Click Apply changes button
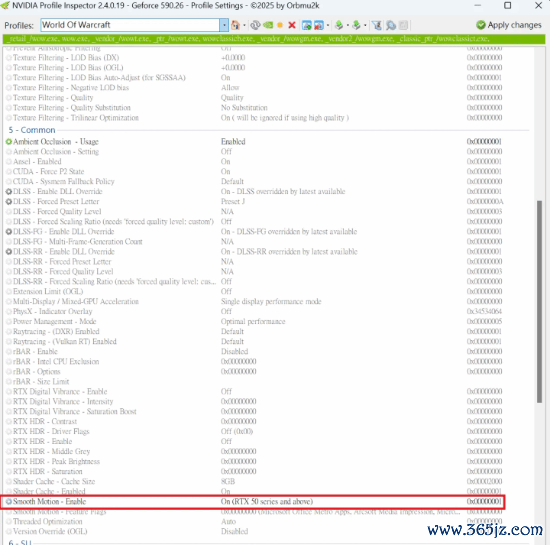The width and height of the screenshot is (550, 545). (x=509, y=25)
